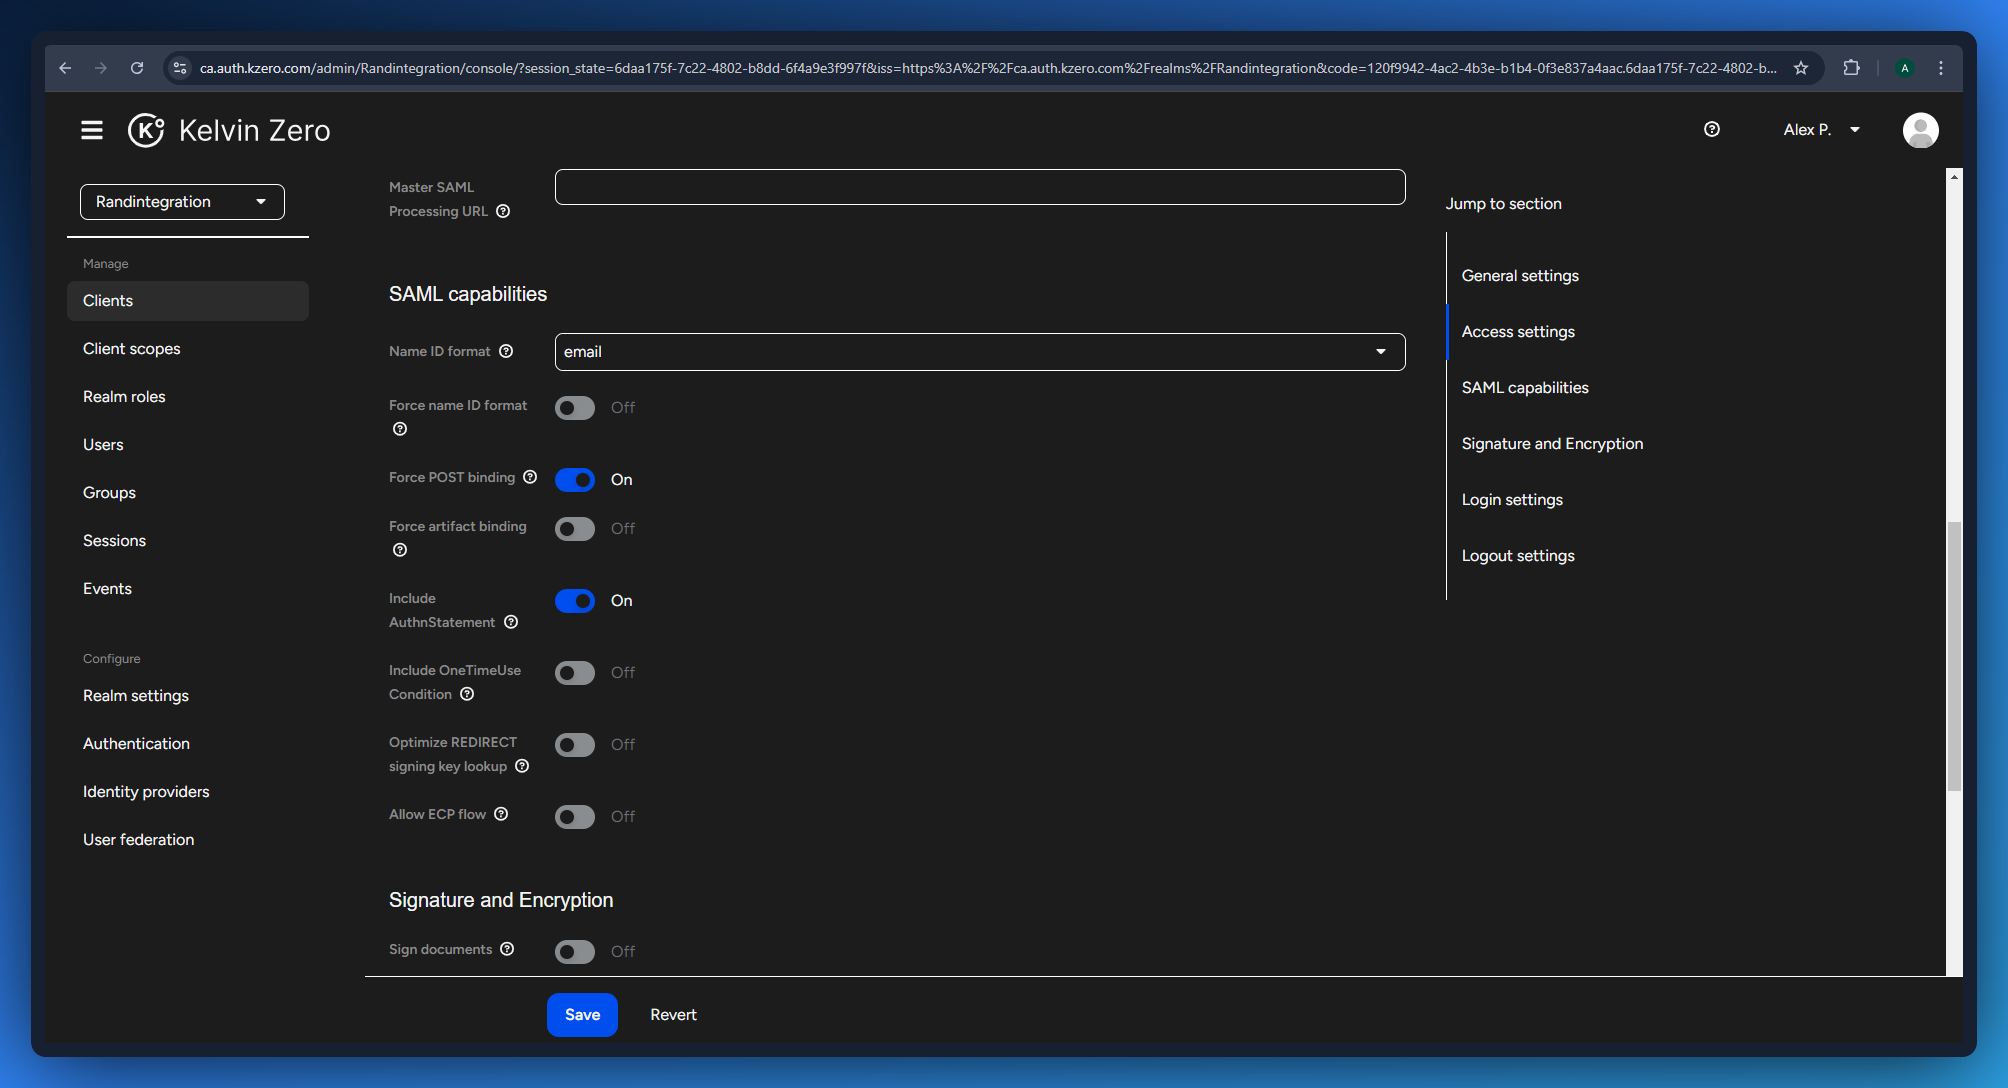The image size is (2008, 1088).
Task: Open Client scopes in the sidebar
Action: (x=188, y=349)
